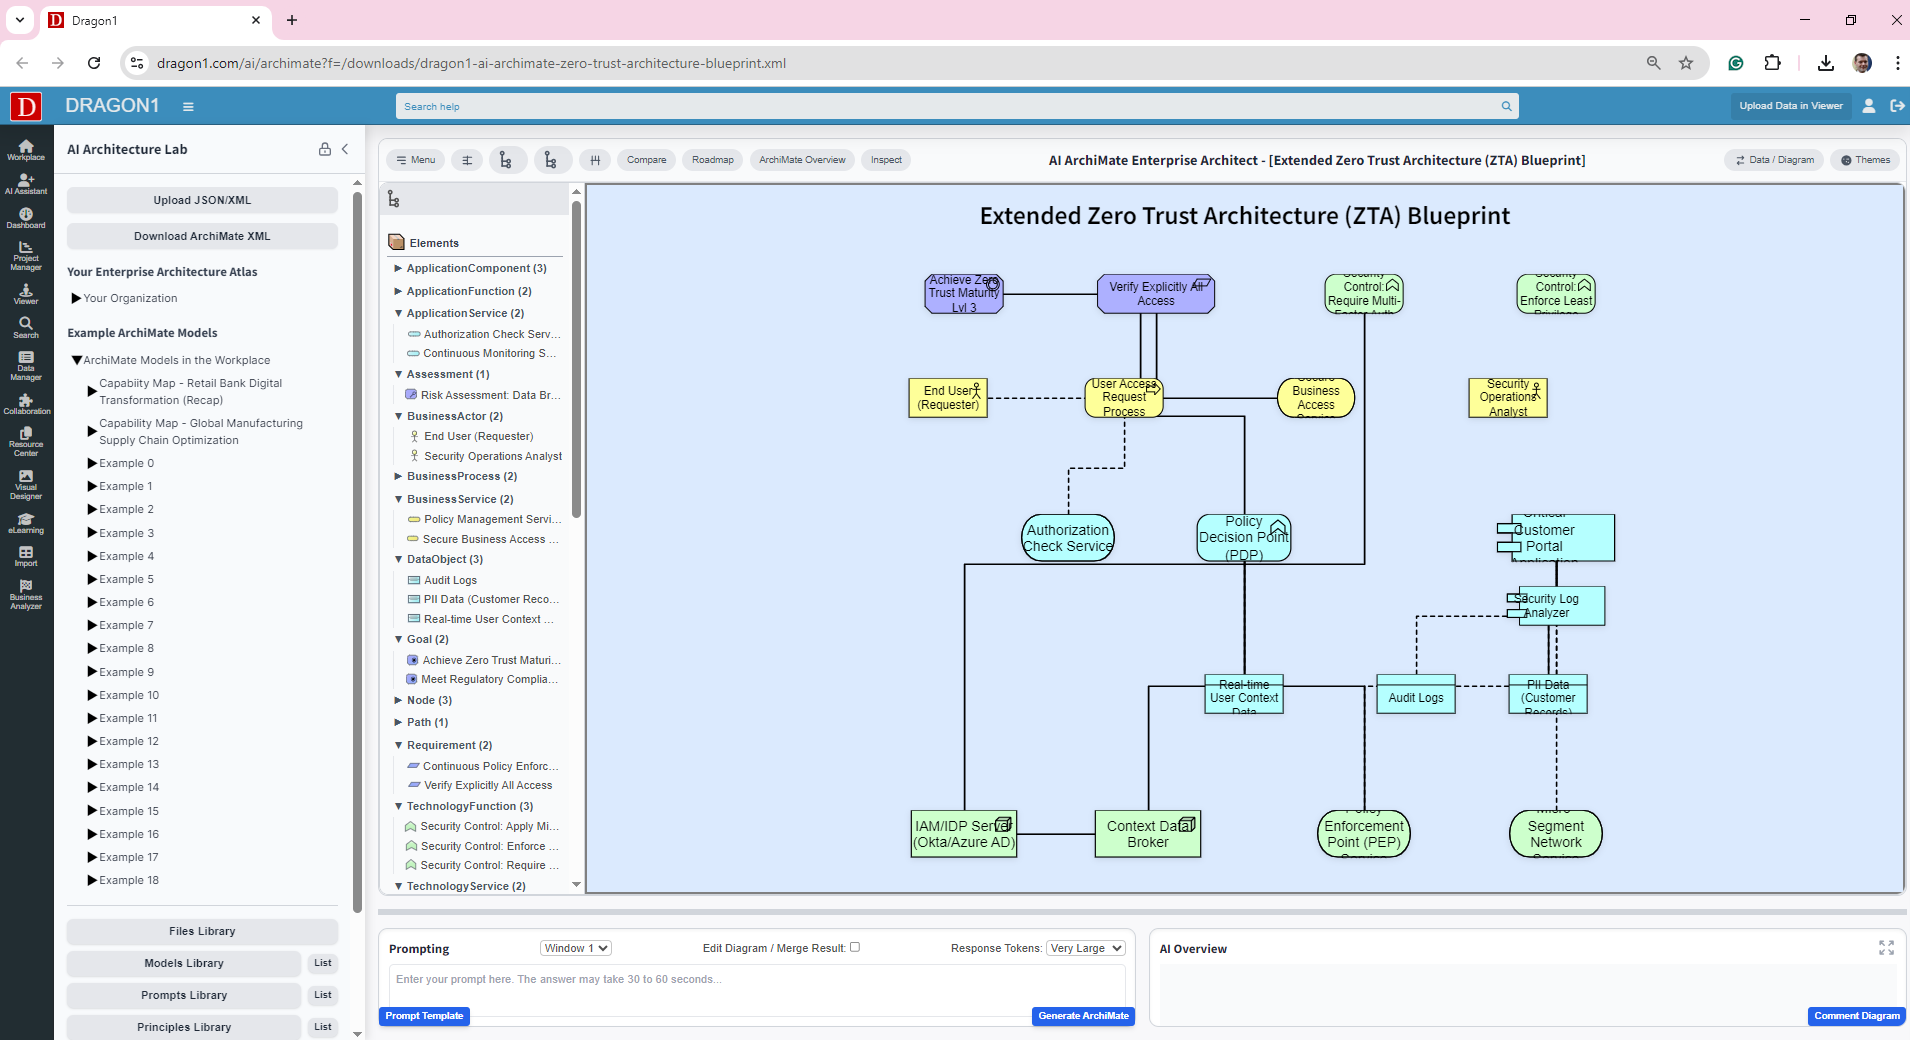Open the Menu in the diagram toolbar
The image size is (1910, 1040).
(414, 159)
